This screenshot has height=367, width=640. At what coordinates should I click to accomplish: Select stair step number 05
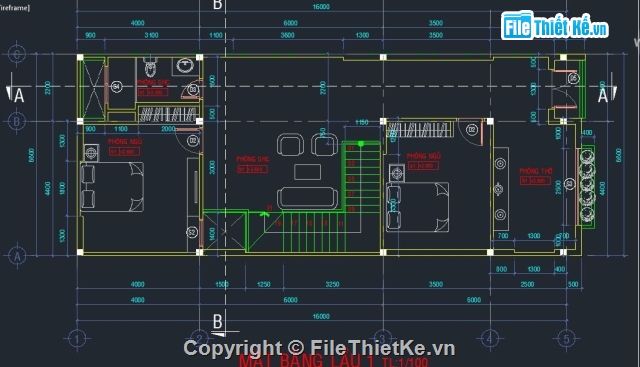[x=351, y=179]
